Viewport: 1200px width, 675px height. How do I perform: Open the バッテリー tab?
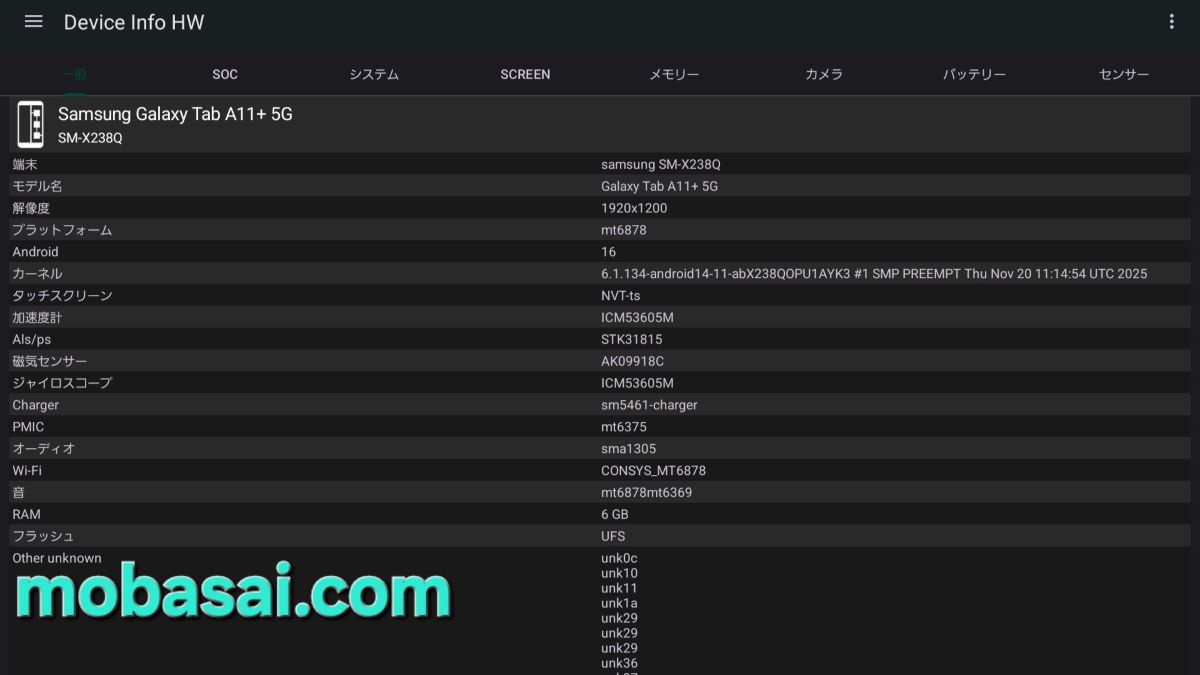click(974, 74)
